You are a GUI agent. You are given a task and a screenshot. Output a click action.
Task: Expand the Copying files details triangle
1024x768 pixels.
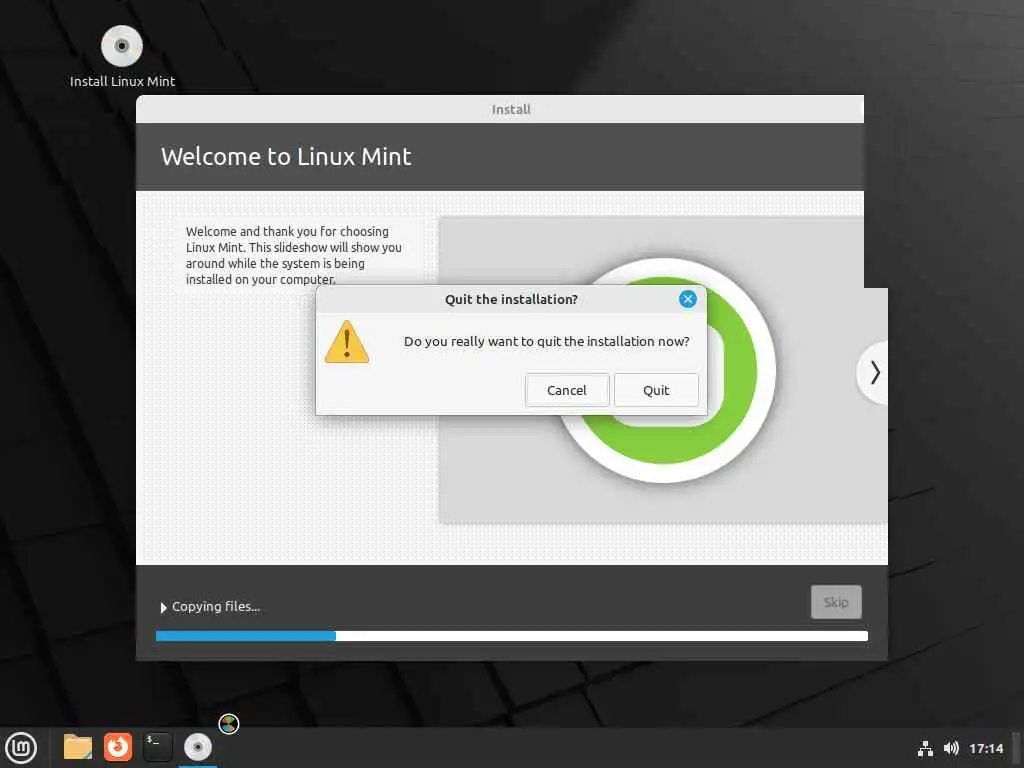pyautogui.click(x=163, y=607)
